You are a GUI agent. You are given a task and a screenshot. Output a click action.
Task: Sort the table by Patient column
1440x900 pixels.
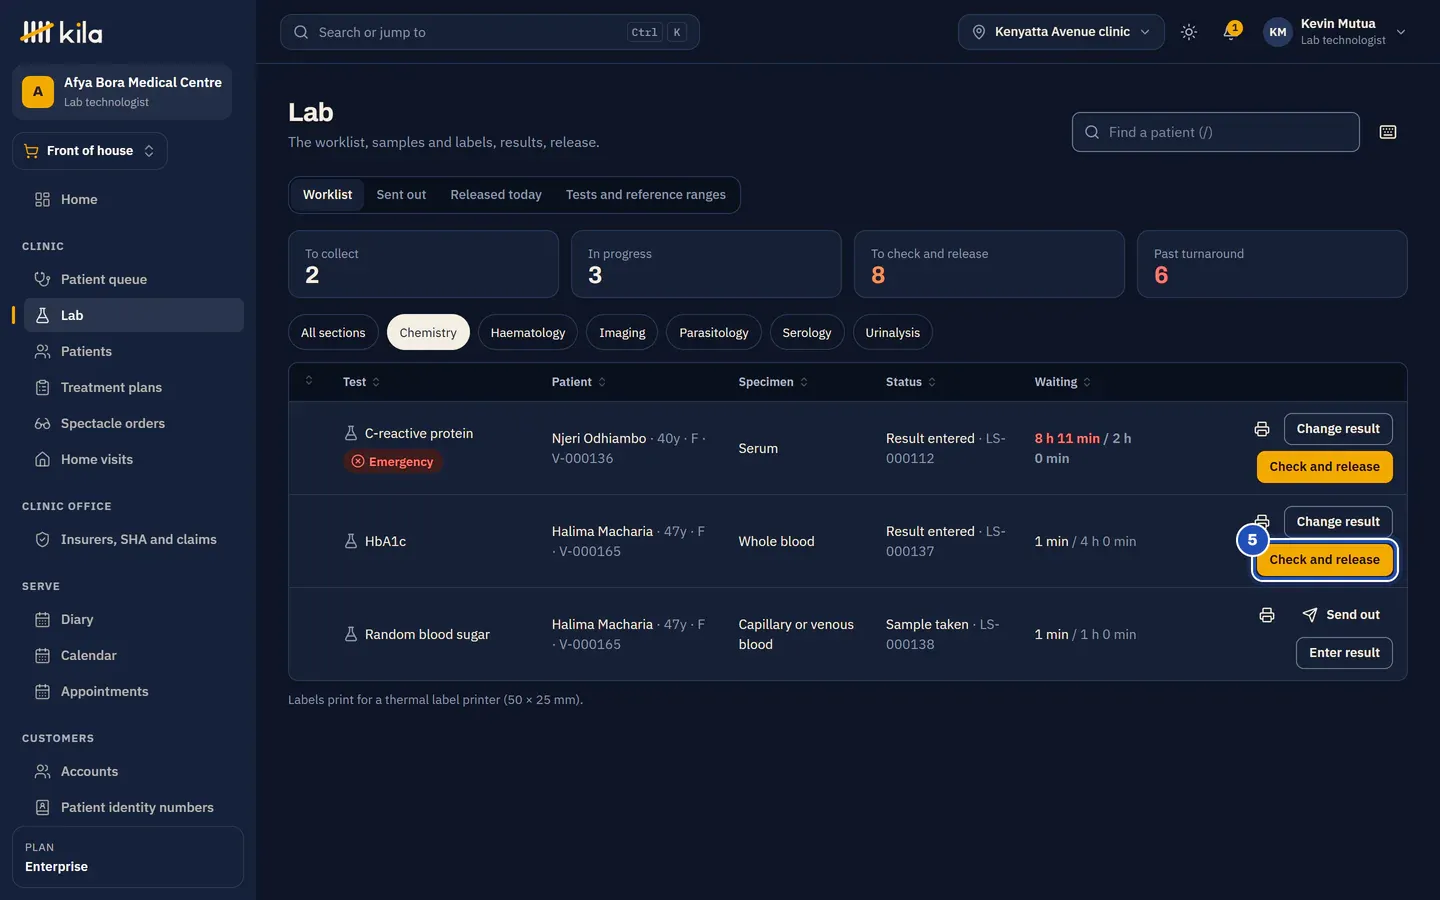[579, 382]
